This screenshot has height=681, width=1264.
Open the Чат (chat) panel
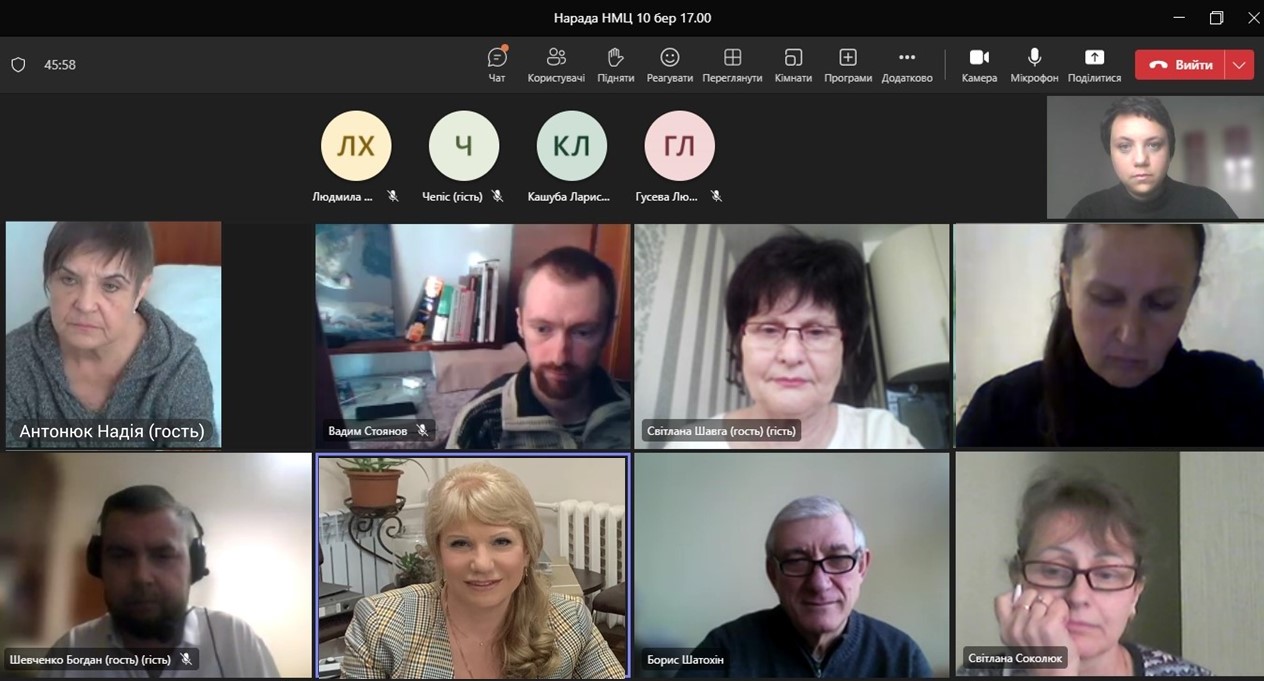[497, 64]
